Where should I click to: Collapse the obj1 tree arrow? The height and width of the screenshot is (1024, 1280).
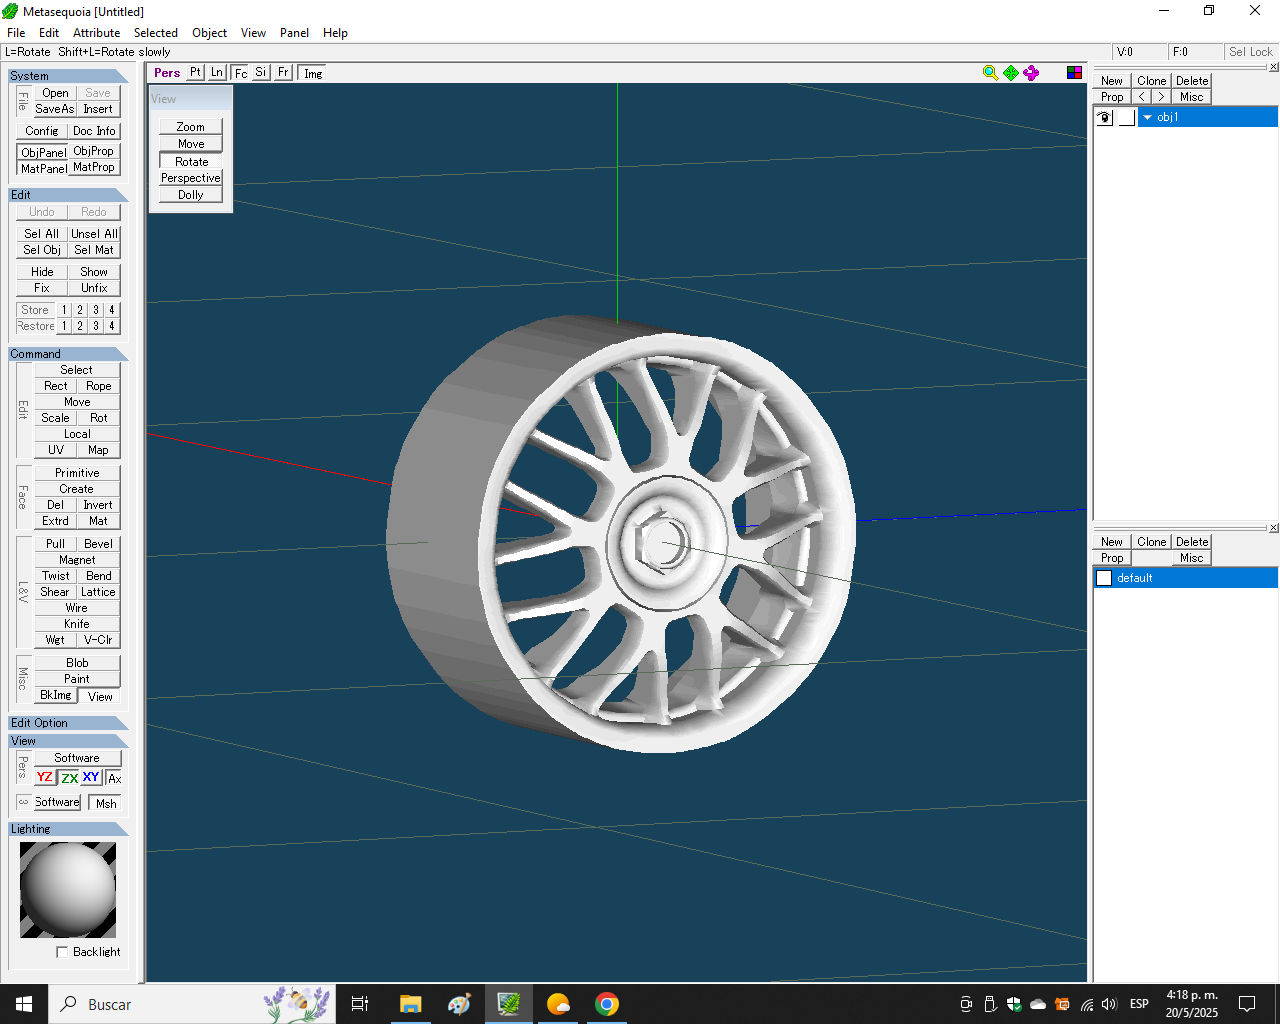coord(1147,117)
